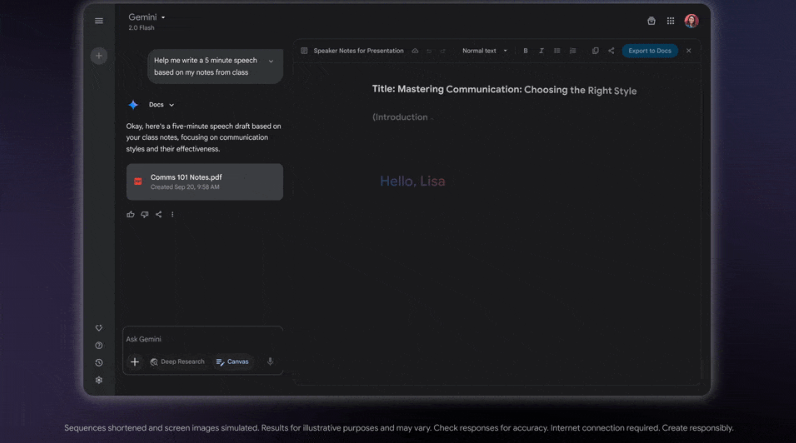Open Activity history icon in sidebar

[99, 363]
